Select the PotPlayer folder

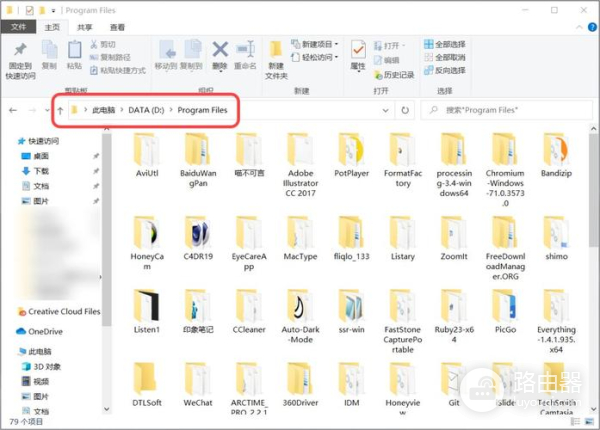coord(351,155)
